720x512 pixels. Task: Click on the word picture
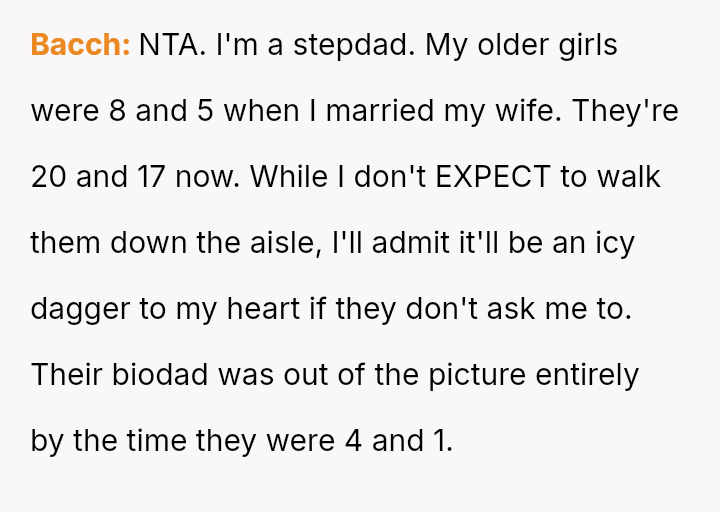pyautogui.click(x=482, y=375)
